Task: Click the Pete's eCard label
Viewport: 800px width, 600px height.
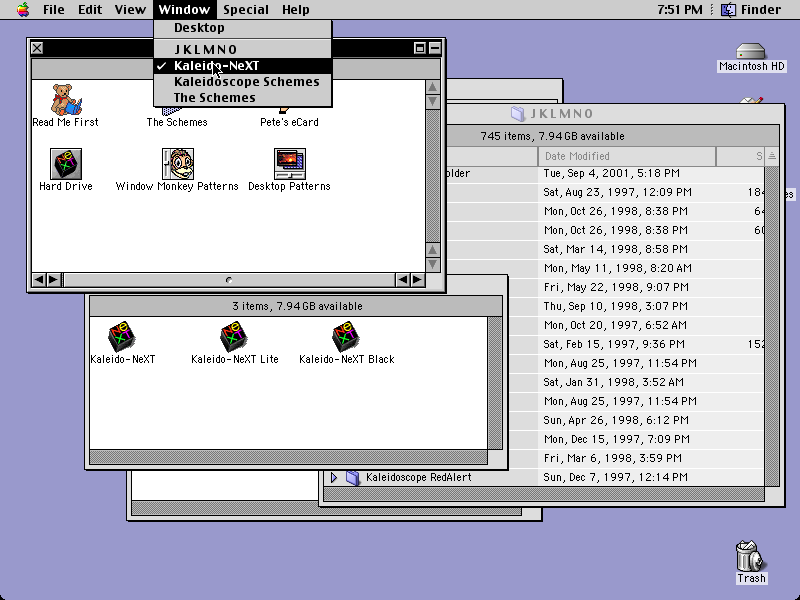Action: point(289,122)
